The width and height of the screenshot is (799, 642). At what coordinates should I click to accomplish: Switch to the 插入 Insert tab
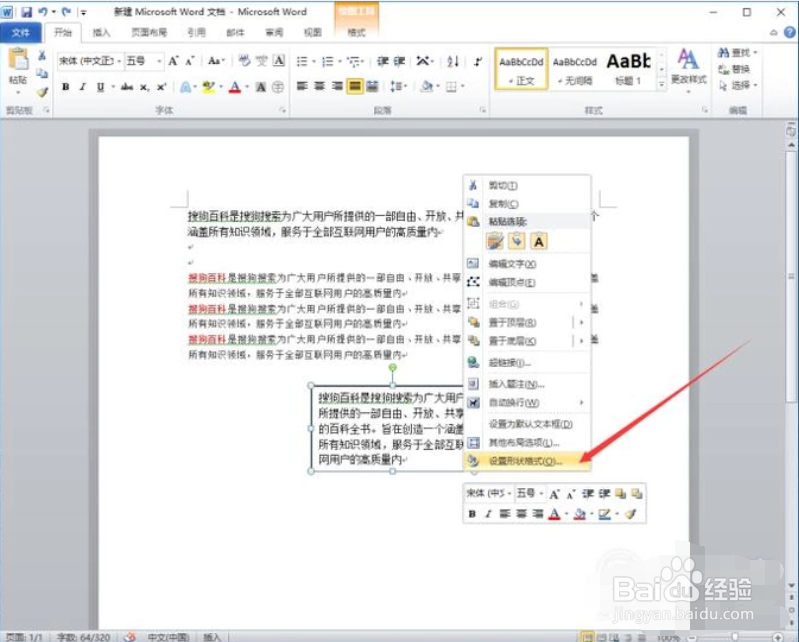coord(101,33)
